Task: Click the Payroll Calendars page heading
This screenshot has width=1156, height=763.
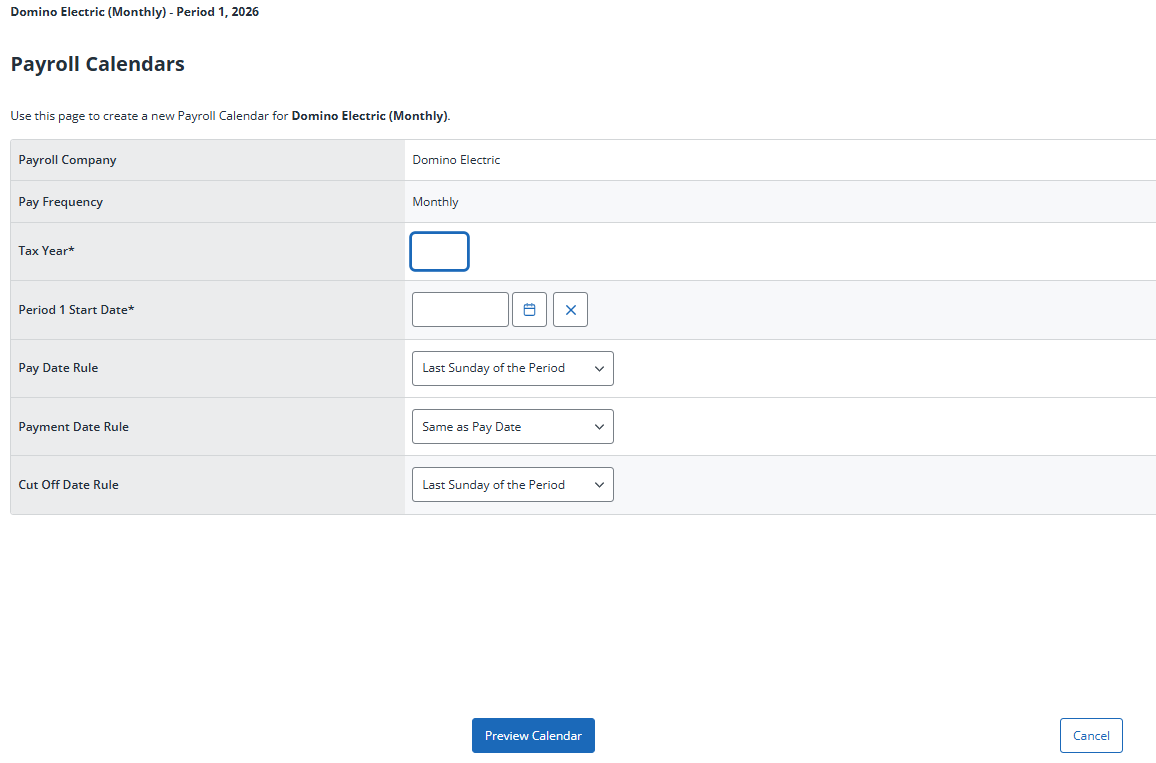Action: coord(97,64)
